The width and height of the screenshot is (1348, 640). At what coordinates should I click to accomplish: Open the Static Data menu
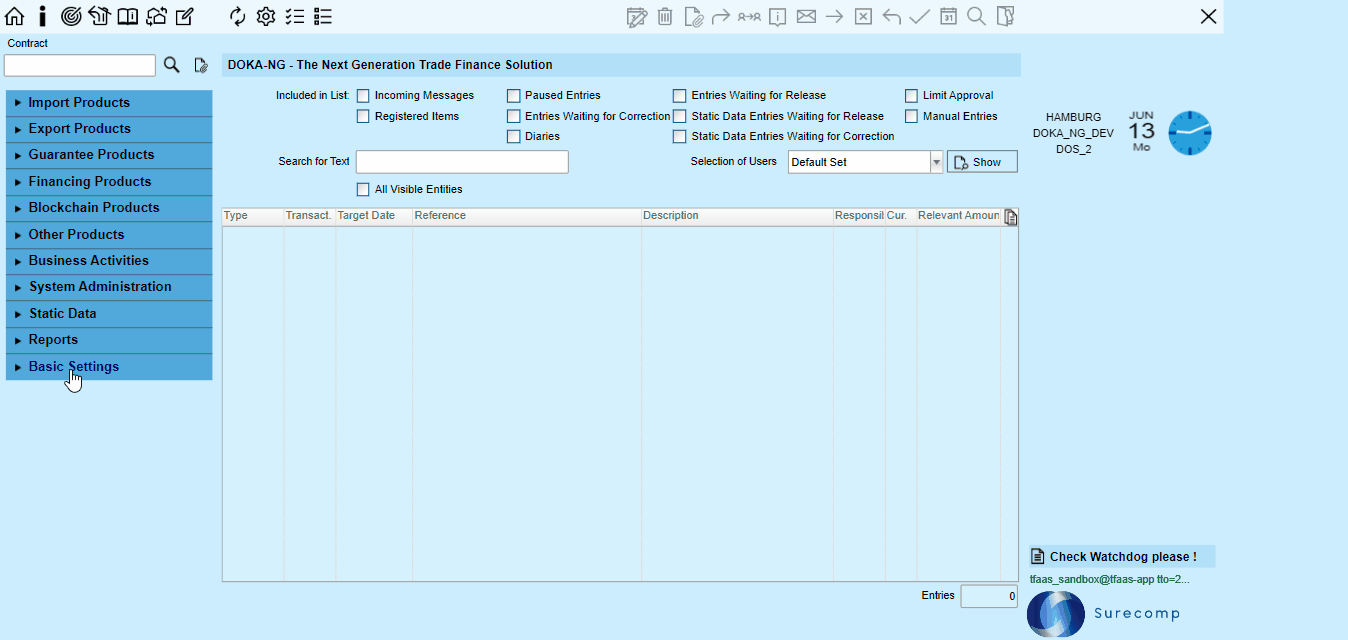(x=109, y=314)
